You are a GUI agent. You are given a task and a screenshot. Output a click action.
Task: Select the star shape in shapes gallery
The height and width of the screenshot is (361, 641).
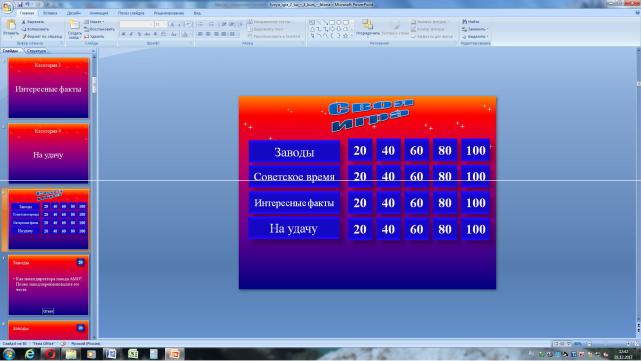345,36
